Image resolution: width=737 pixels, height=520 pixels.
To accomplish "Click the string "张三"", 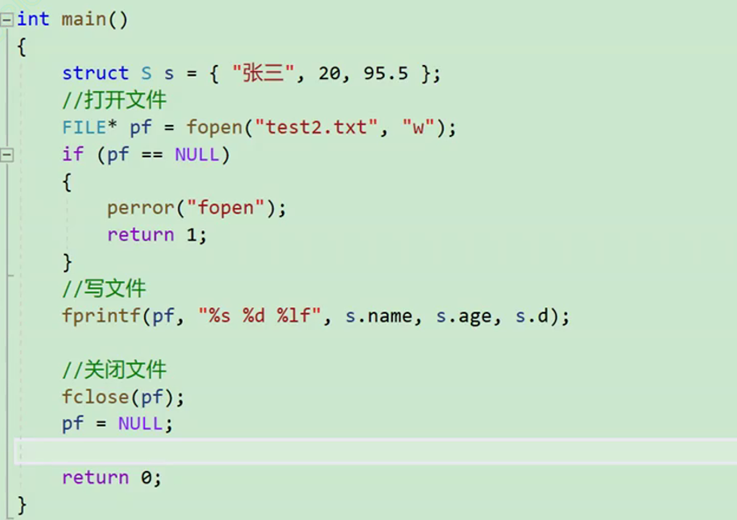I will pyautogui.click(x=263, y=73).
